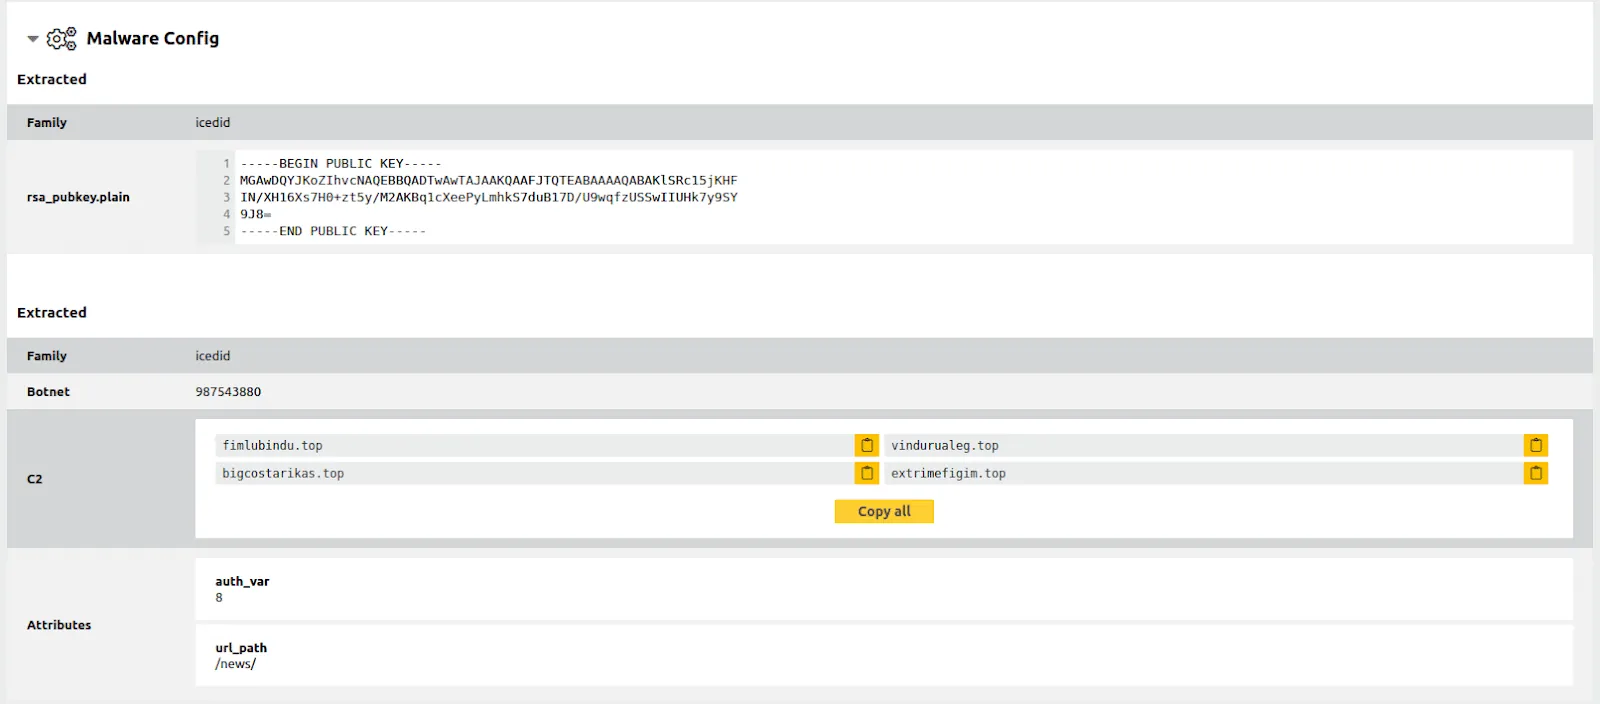This screenshot has height=704, width=1600.
Task: Click the auth_var value 8
Action: point(219,597)
